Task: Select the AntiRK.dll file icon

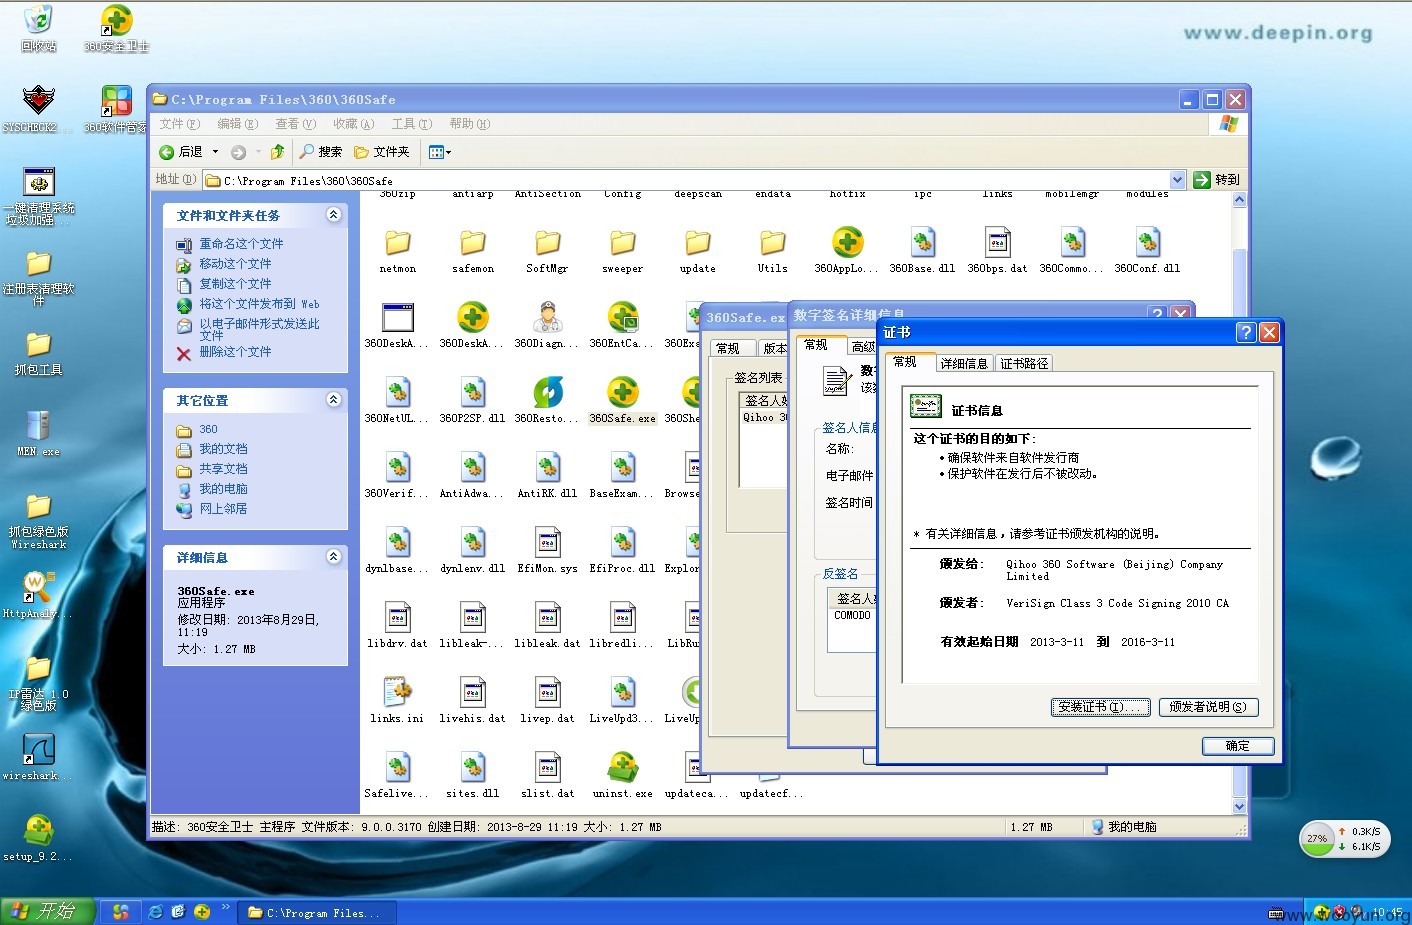Action: tap(547, 467)
